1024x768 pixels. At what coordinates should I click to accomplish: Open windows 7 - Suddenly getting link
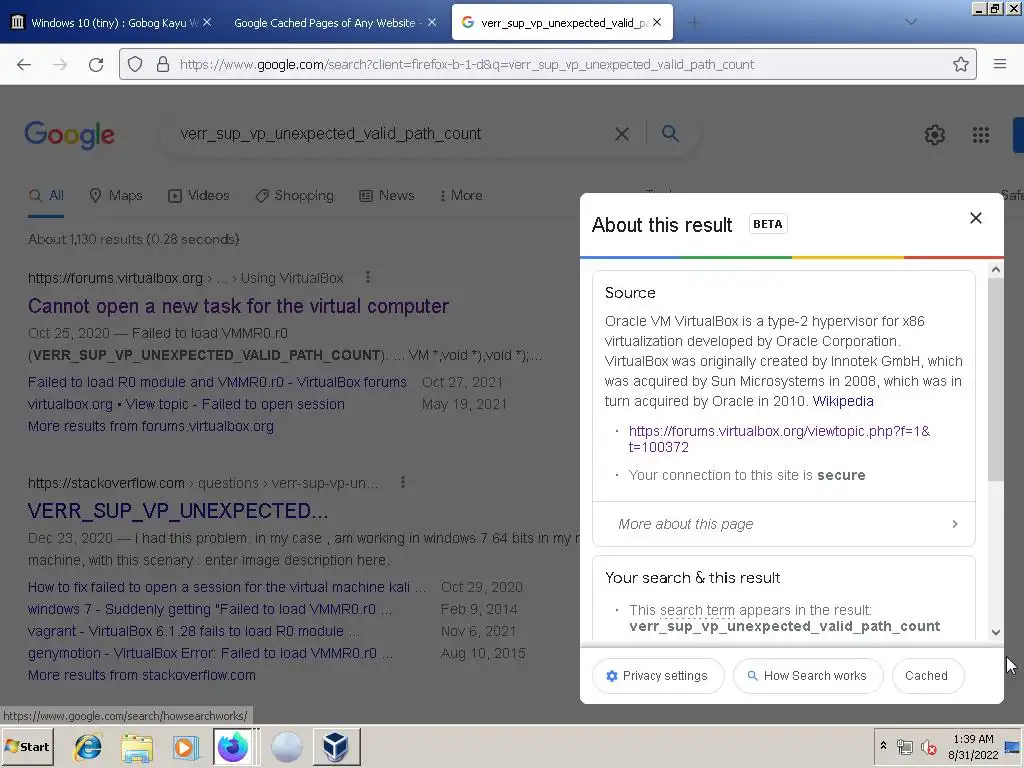210,609
